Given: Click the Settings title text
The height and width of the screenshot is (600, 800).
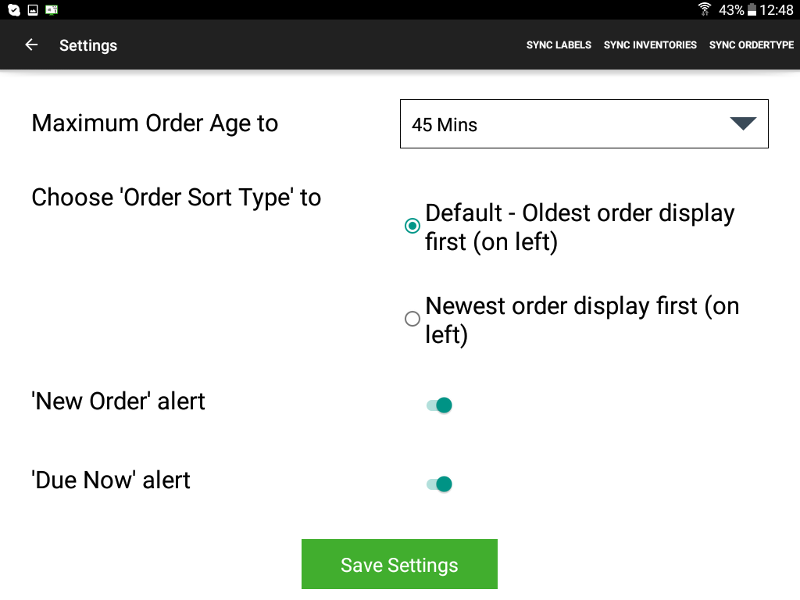Looking at the screenshot, I should 88,45.
